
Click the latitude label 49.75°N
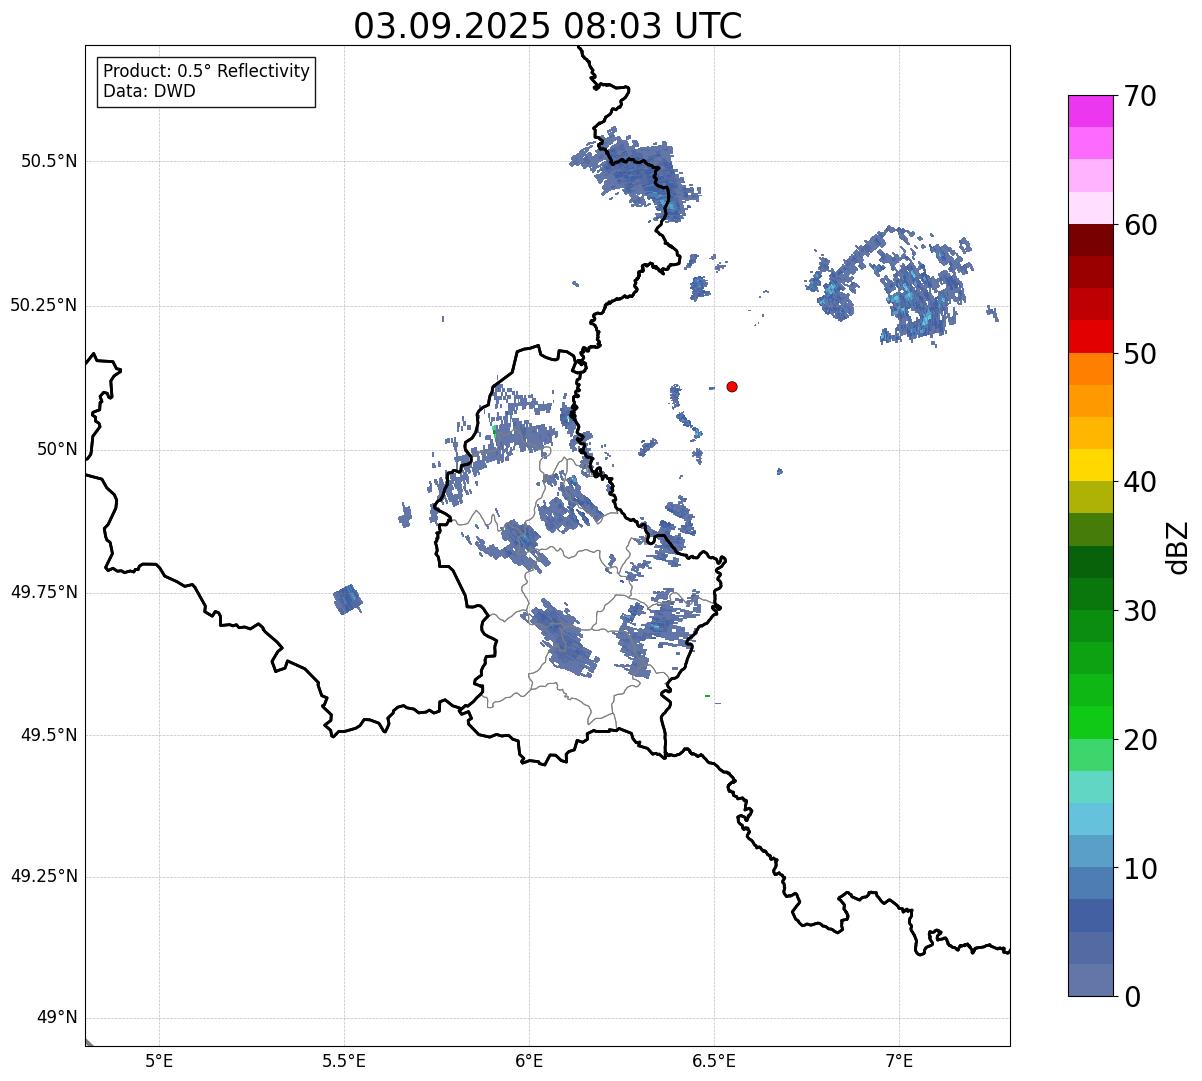tap(44, 592)
